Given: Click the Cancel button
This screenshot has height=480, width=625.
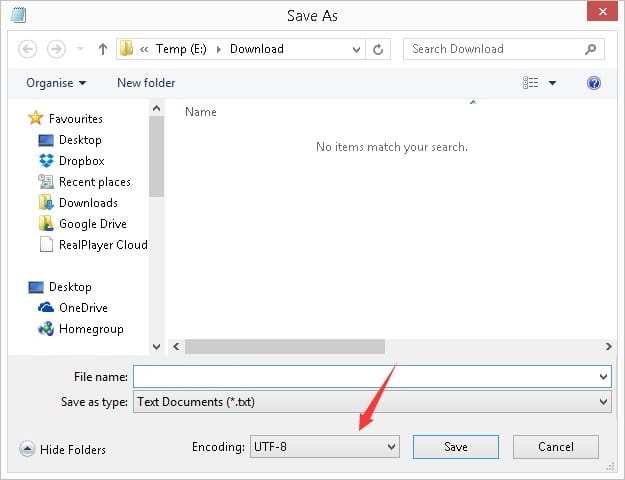Looking at the screenshot, I should pos(556,447).
